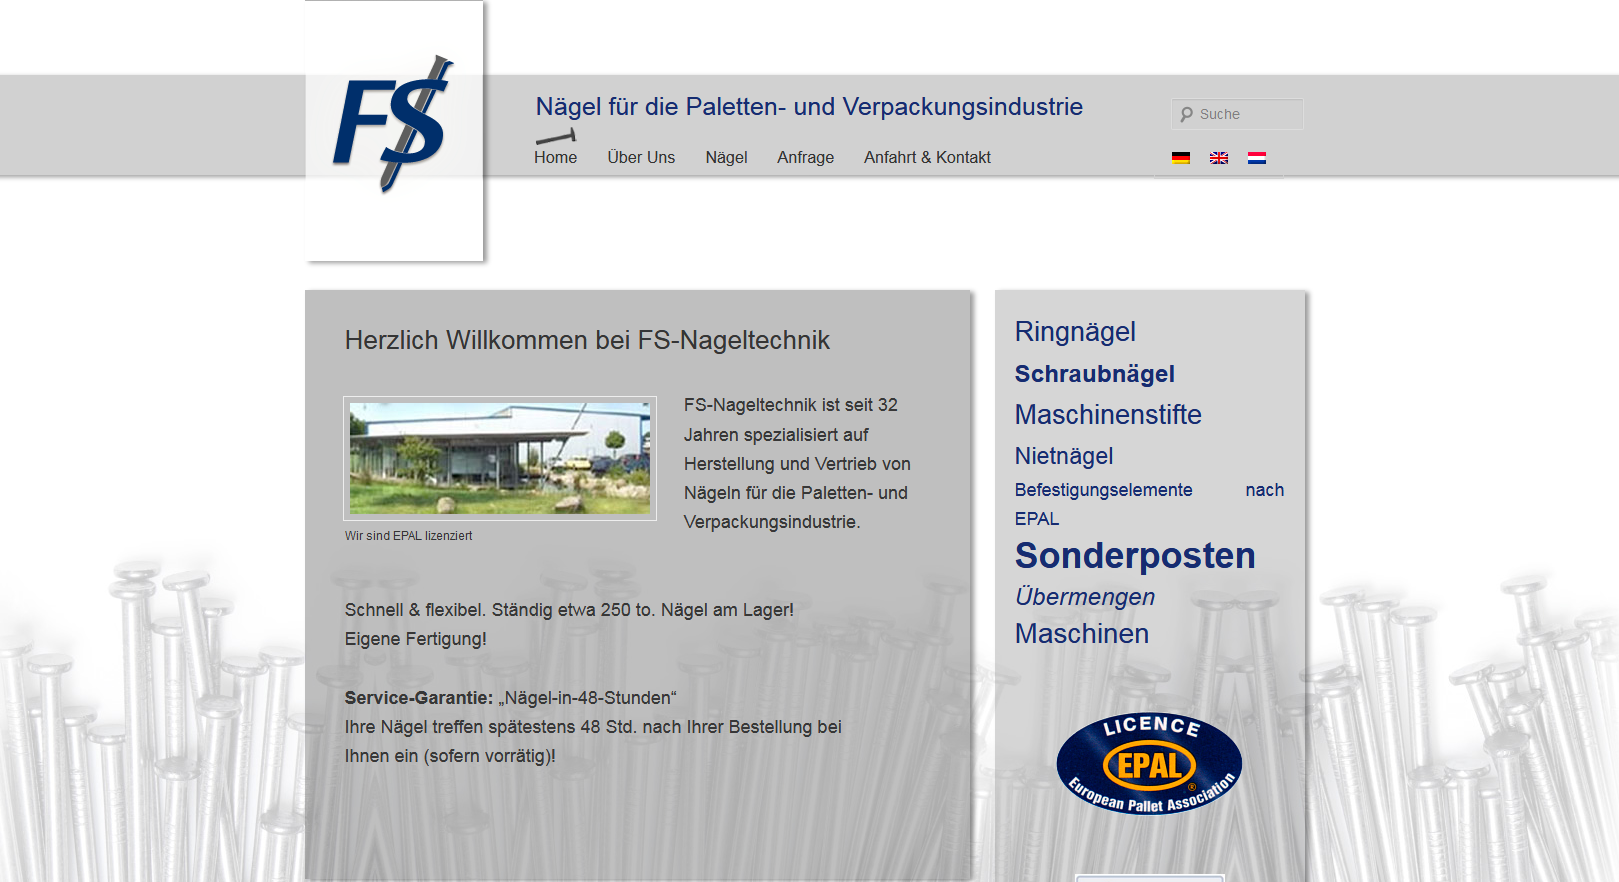Open the Anfrage page

(x=805, y=157)
